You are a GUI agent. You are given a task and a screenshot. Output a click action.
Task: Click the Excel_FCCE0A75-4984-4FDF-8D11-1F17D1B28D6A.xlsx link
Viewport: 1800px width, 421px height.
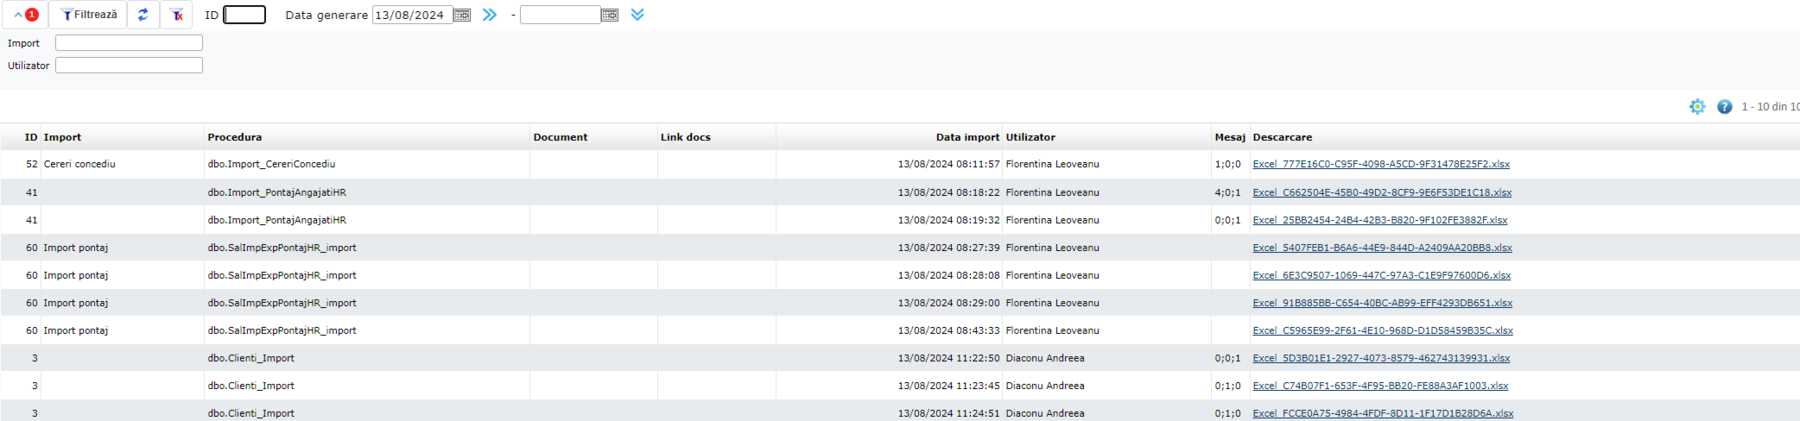coord(1383,413)
